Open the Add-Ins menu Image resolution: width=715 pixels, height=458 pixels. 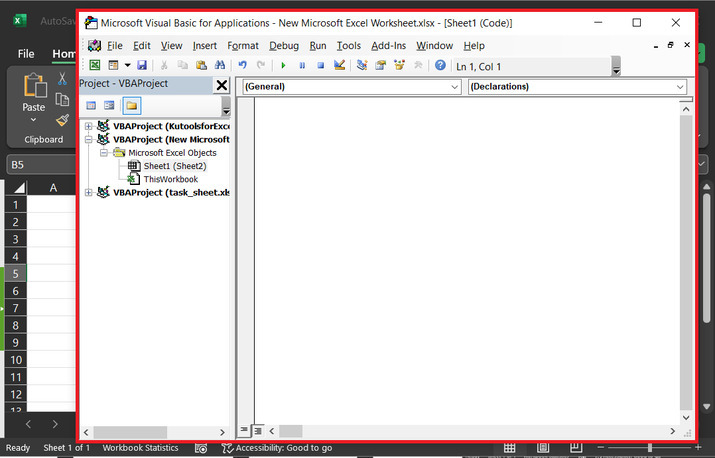pos(389,46)
